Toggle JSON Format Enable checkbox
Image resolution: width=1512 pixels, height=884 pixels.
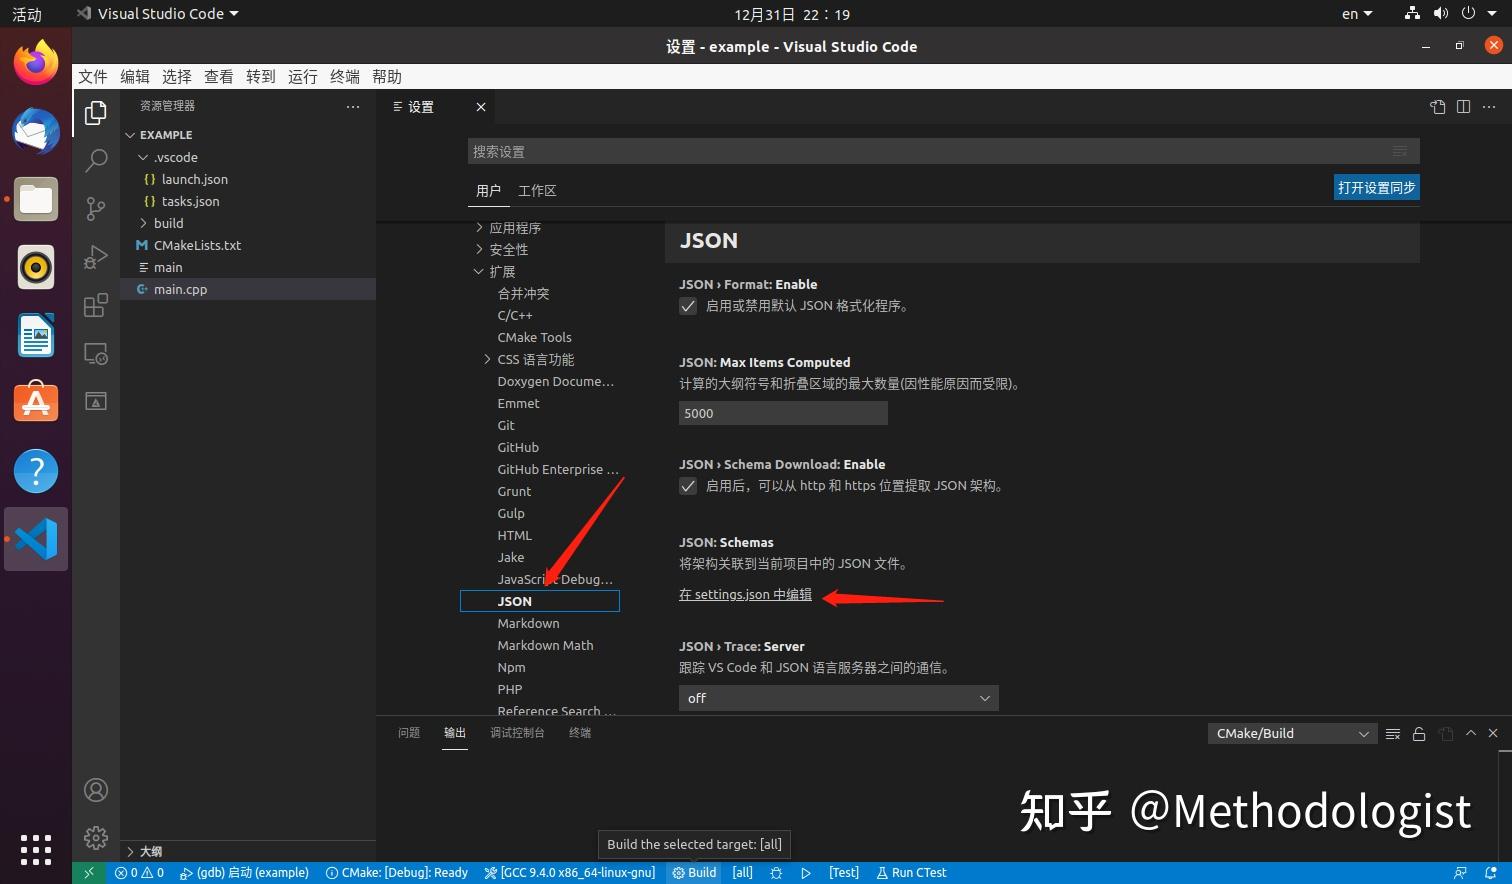point(688,306)
